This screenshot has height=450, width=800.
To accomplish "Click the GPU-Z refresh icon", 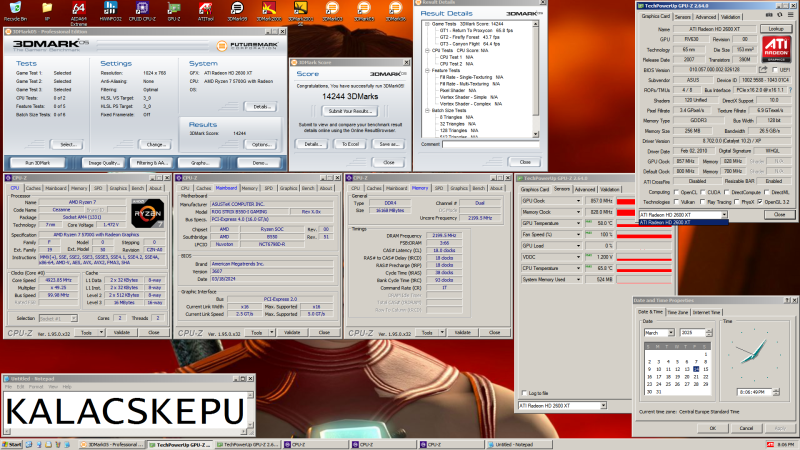I will pyautogui.click(x=780, y=15).
